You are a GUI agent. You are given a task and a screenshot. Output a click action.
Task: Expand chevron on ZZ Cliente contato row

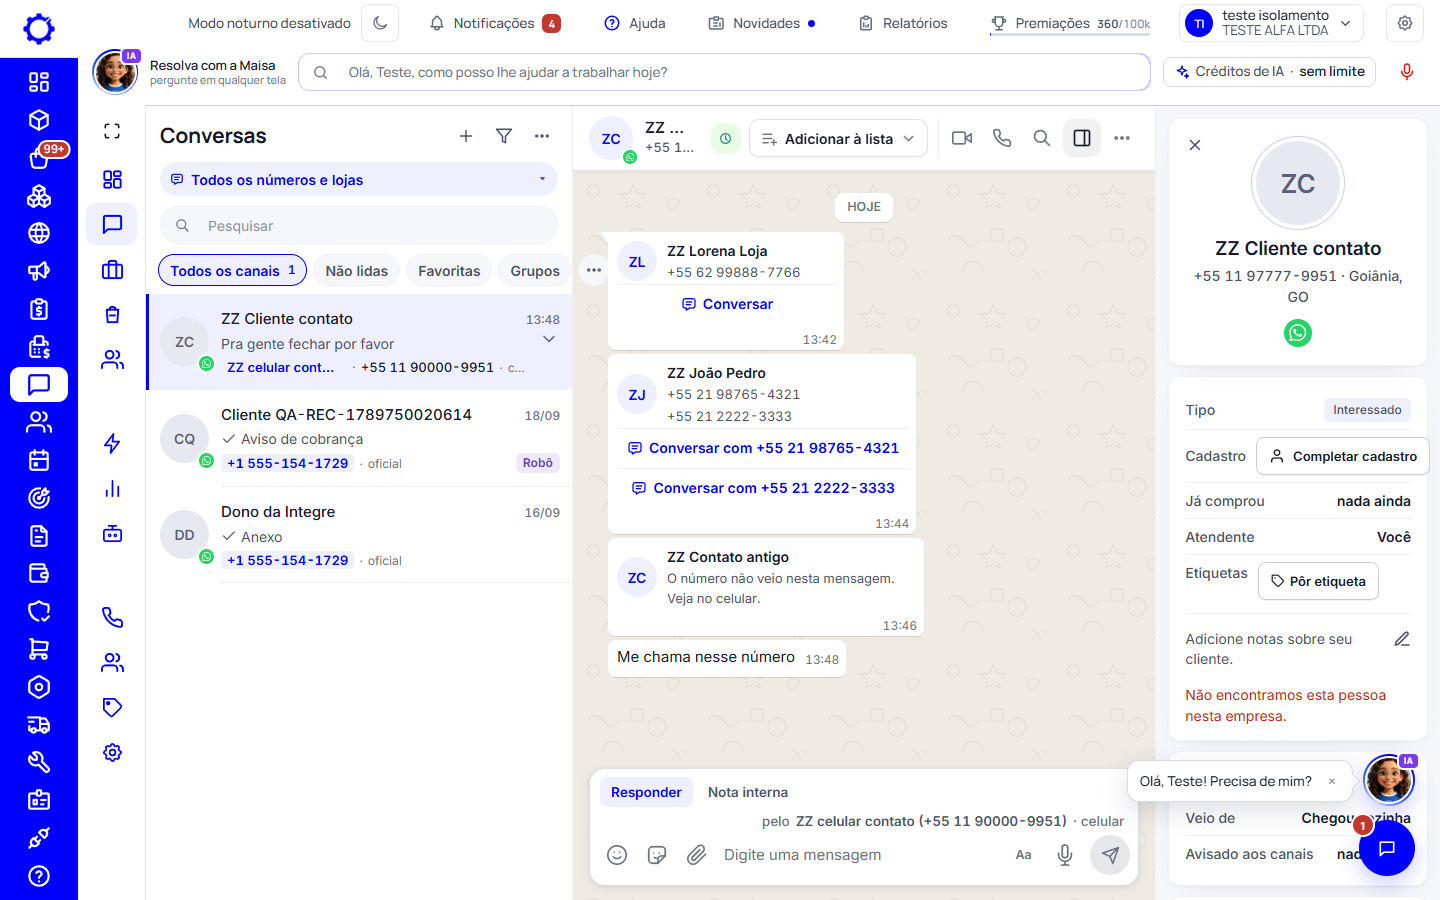[549, 340]
